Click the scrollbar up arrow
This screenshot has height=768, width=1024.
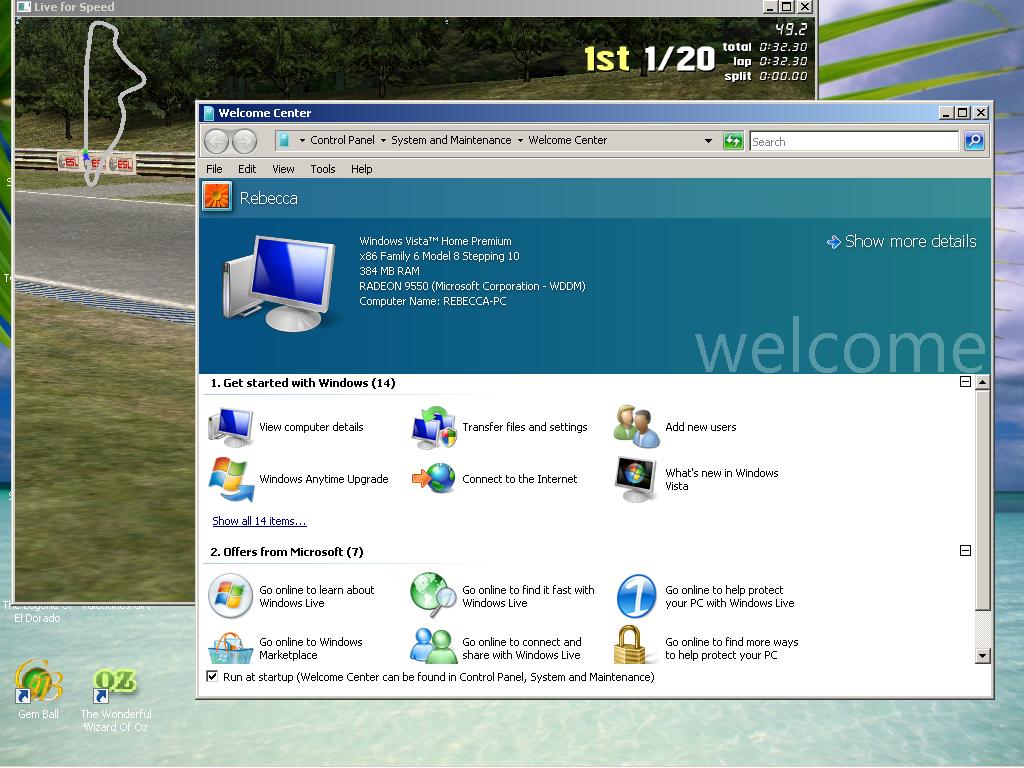tap(982, 383)
